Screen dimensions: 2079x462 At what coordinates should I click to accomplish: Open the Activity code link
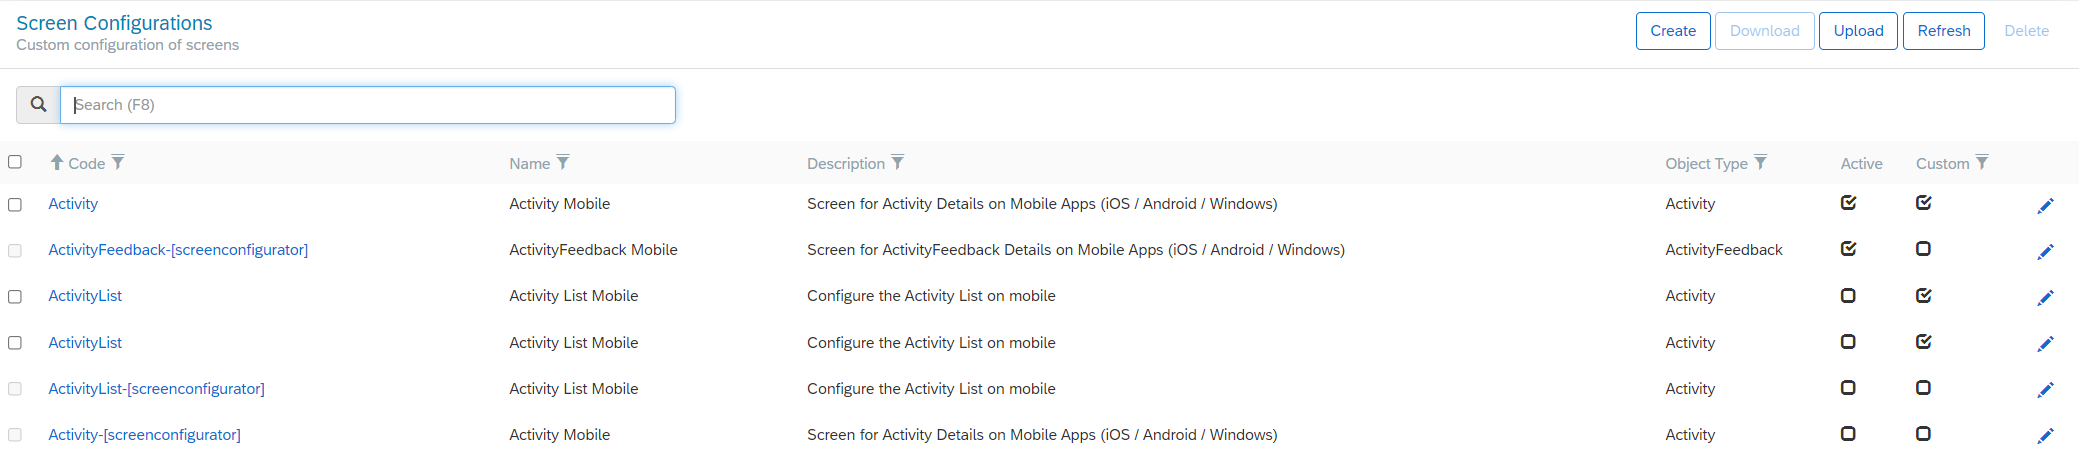[x=73, y=204]
